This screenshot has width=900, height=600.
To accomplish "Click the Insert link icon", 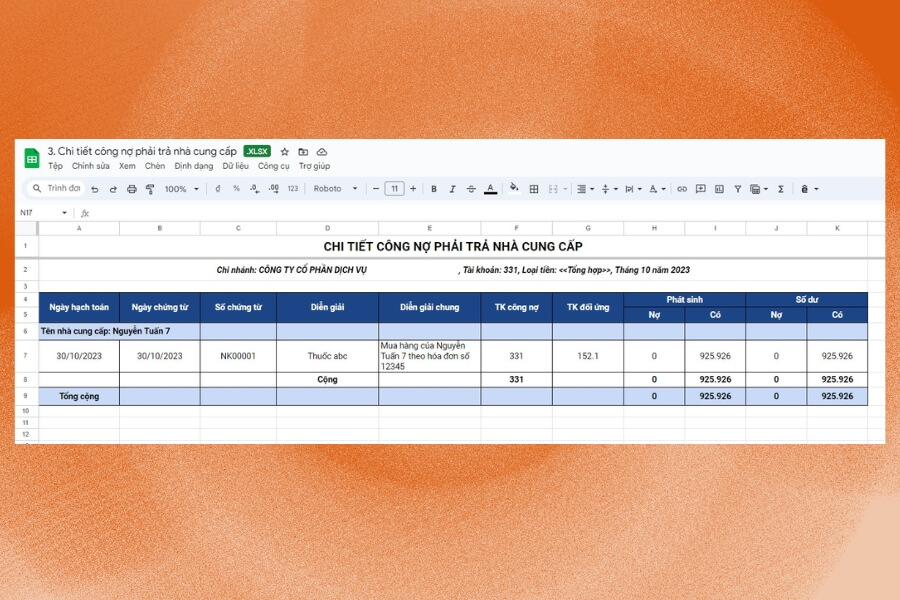I will [x=682, y=189].
